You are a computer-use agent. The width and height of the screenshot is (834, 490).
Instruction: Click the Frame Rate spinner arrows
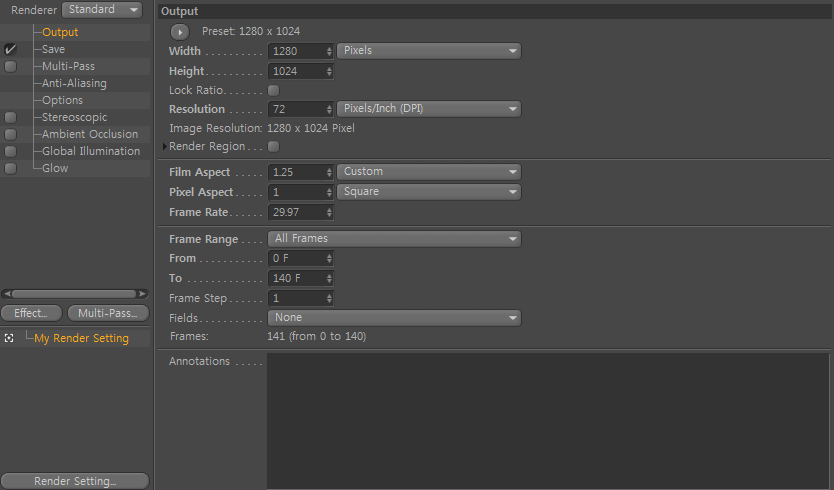329,212
